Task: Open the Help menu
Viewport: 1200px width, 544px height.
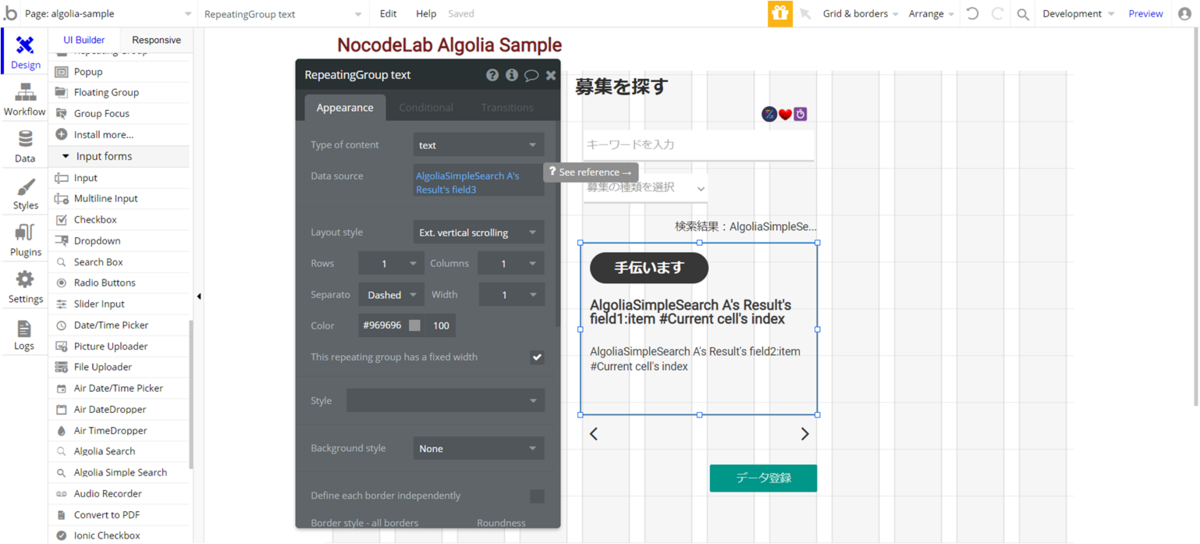Action: click(426, 14)
